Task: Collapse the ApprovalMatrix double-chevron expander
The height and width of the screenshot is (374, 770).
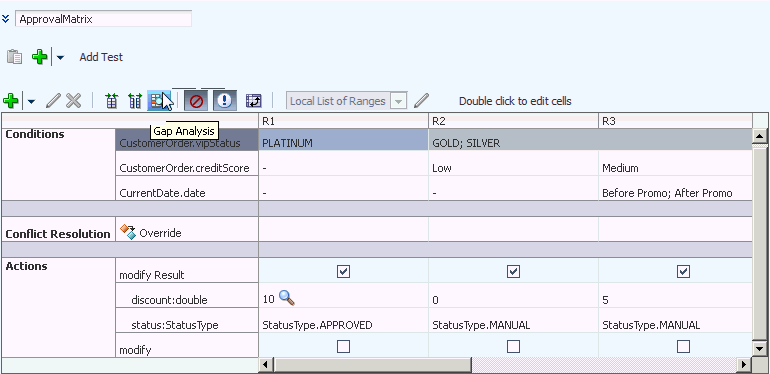Action: click(x=5, y=19)
